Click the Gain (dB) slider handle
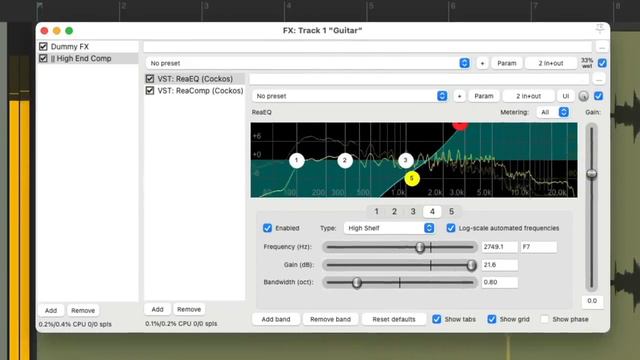 pos(471,265)
